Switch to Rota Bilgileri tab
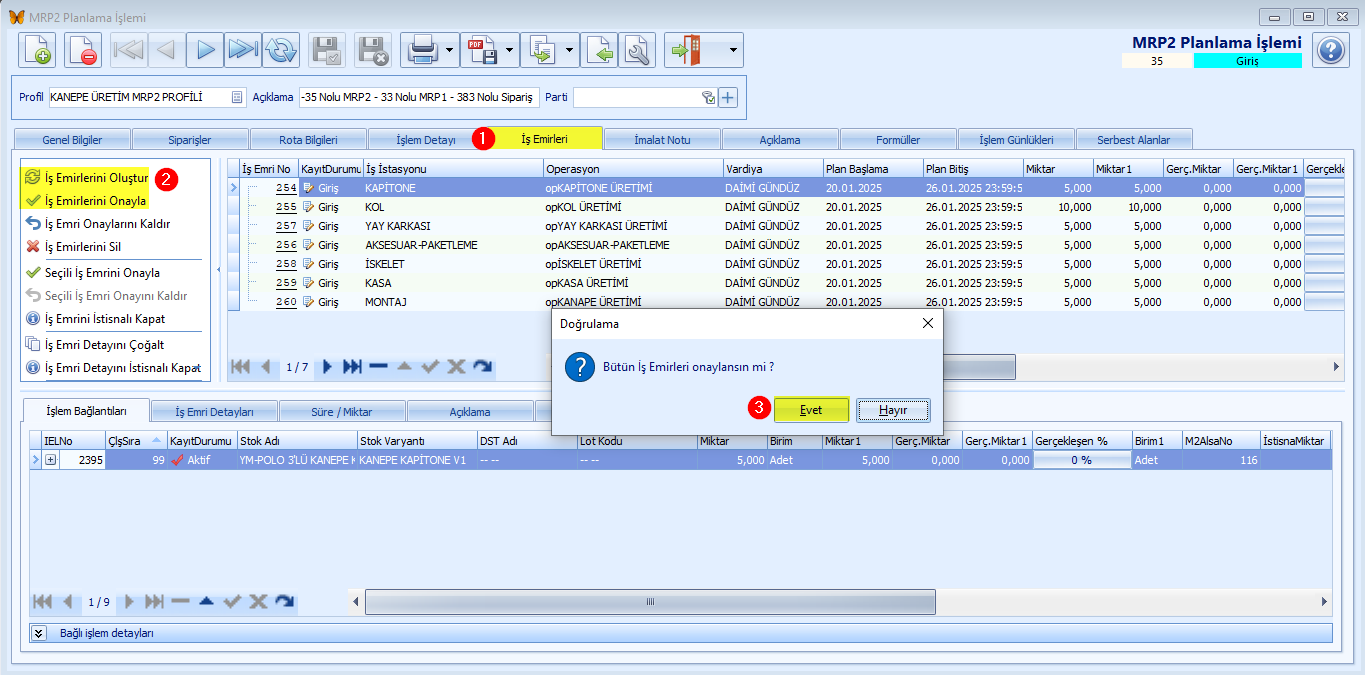 click(308, 139)
